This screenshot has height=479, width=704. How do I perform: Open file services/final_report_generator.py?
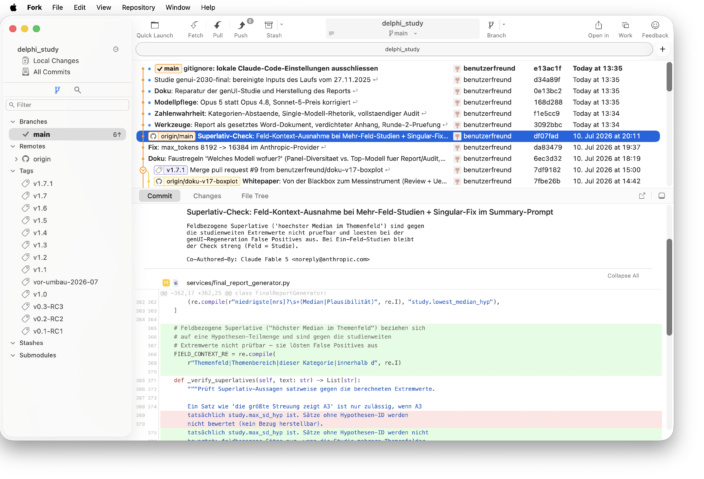point(238,283)
